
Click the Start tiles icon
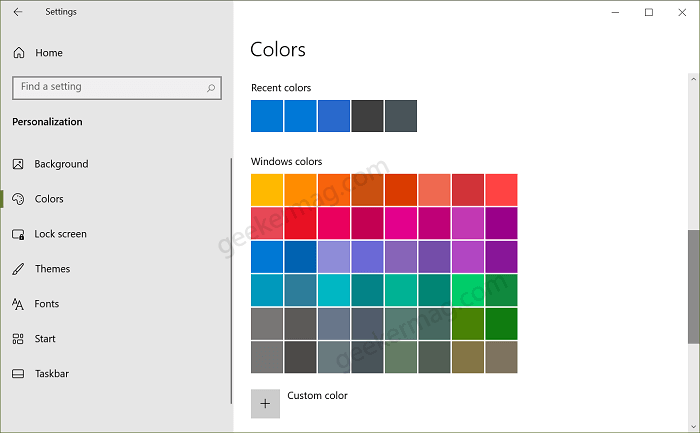[18, 339]
